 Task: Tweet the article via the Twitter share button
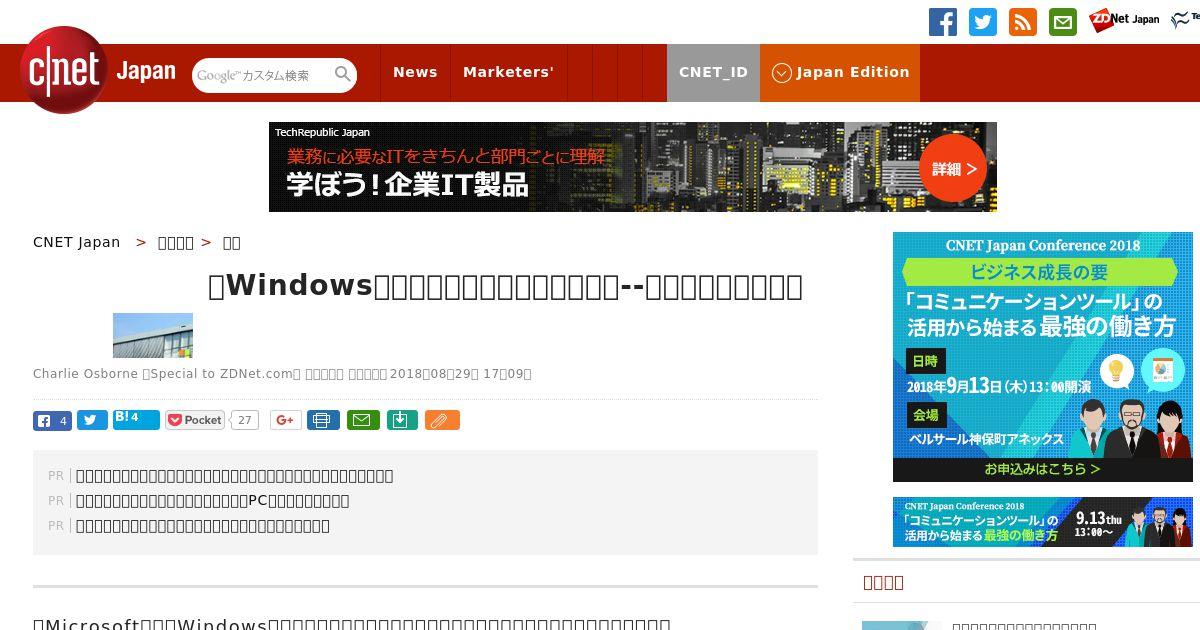click(x=92, y=421)
